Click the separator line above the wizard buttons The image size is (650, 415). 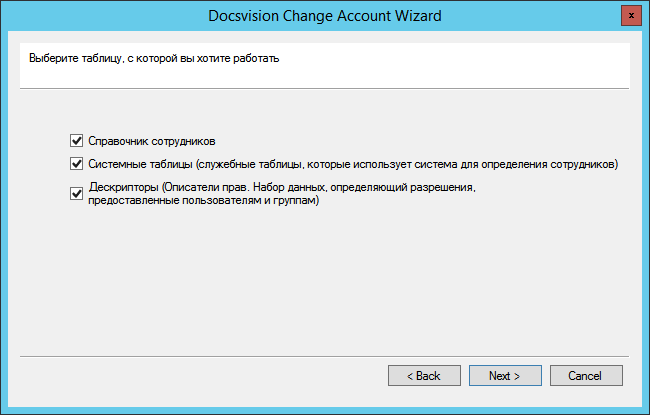(325, 355)
